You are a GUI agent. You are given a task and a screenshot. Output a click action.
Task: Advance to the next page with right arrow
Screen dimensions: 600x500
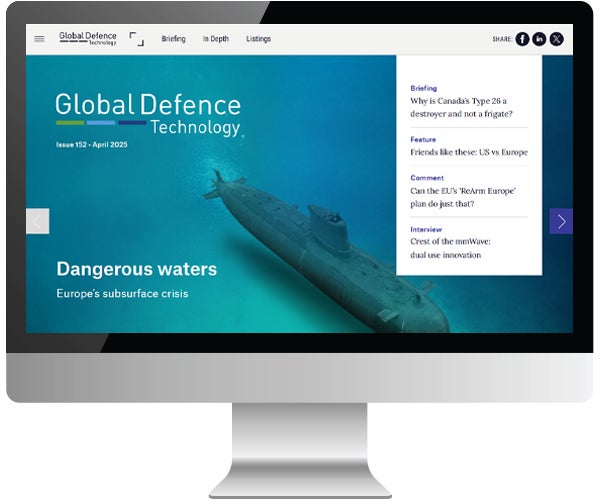[x=561, y=221]
